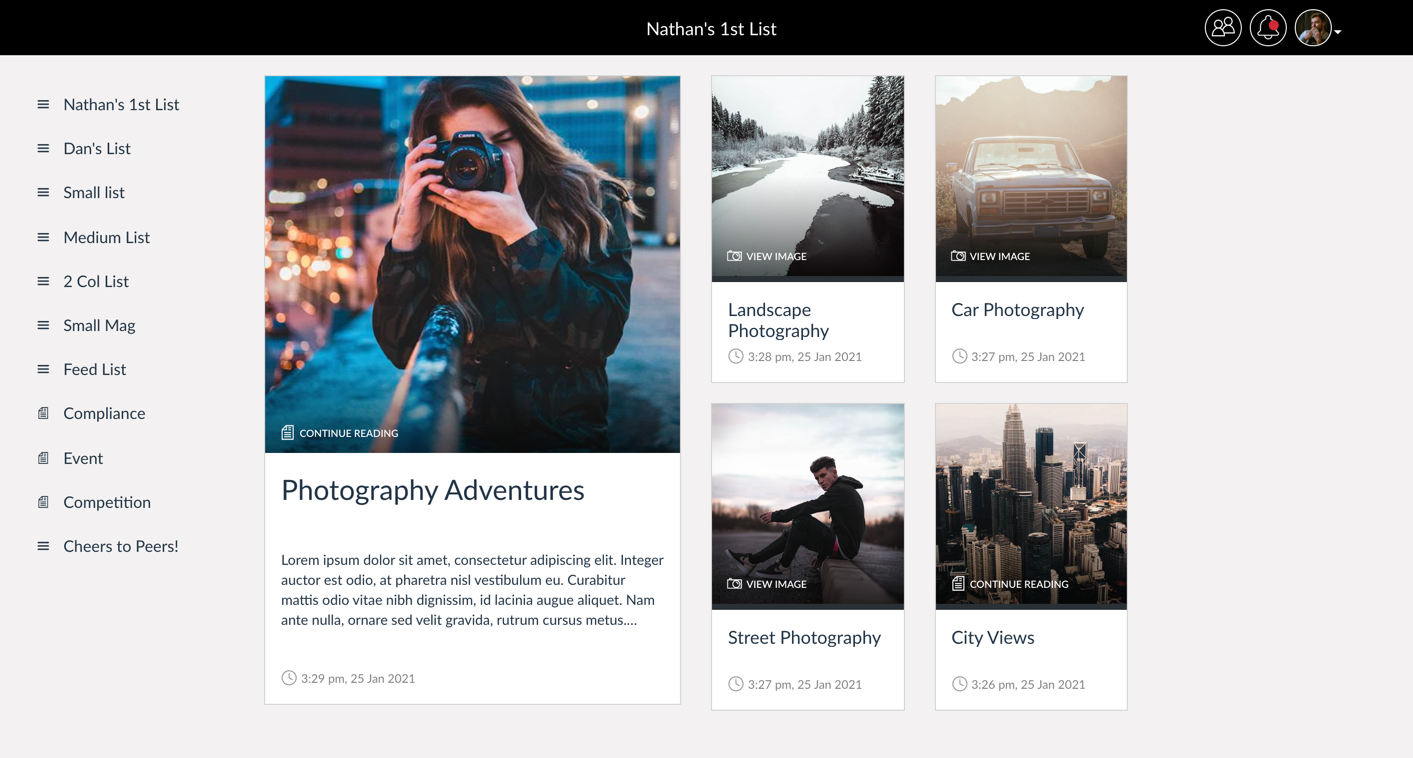This screenshot has width=1413, height=758.
Task: Click list icon beside Cheers to Peers!
Action: (43, 546)
